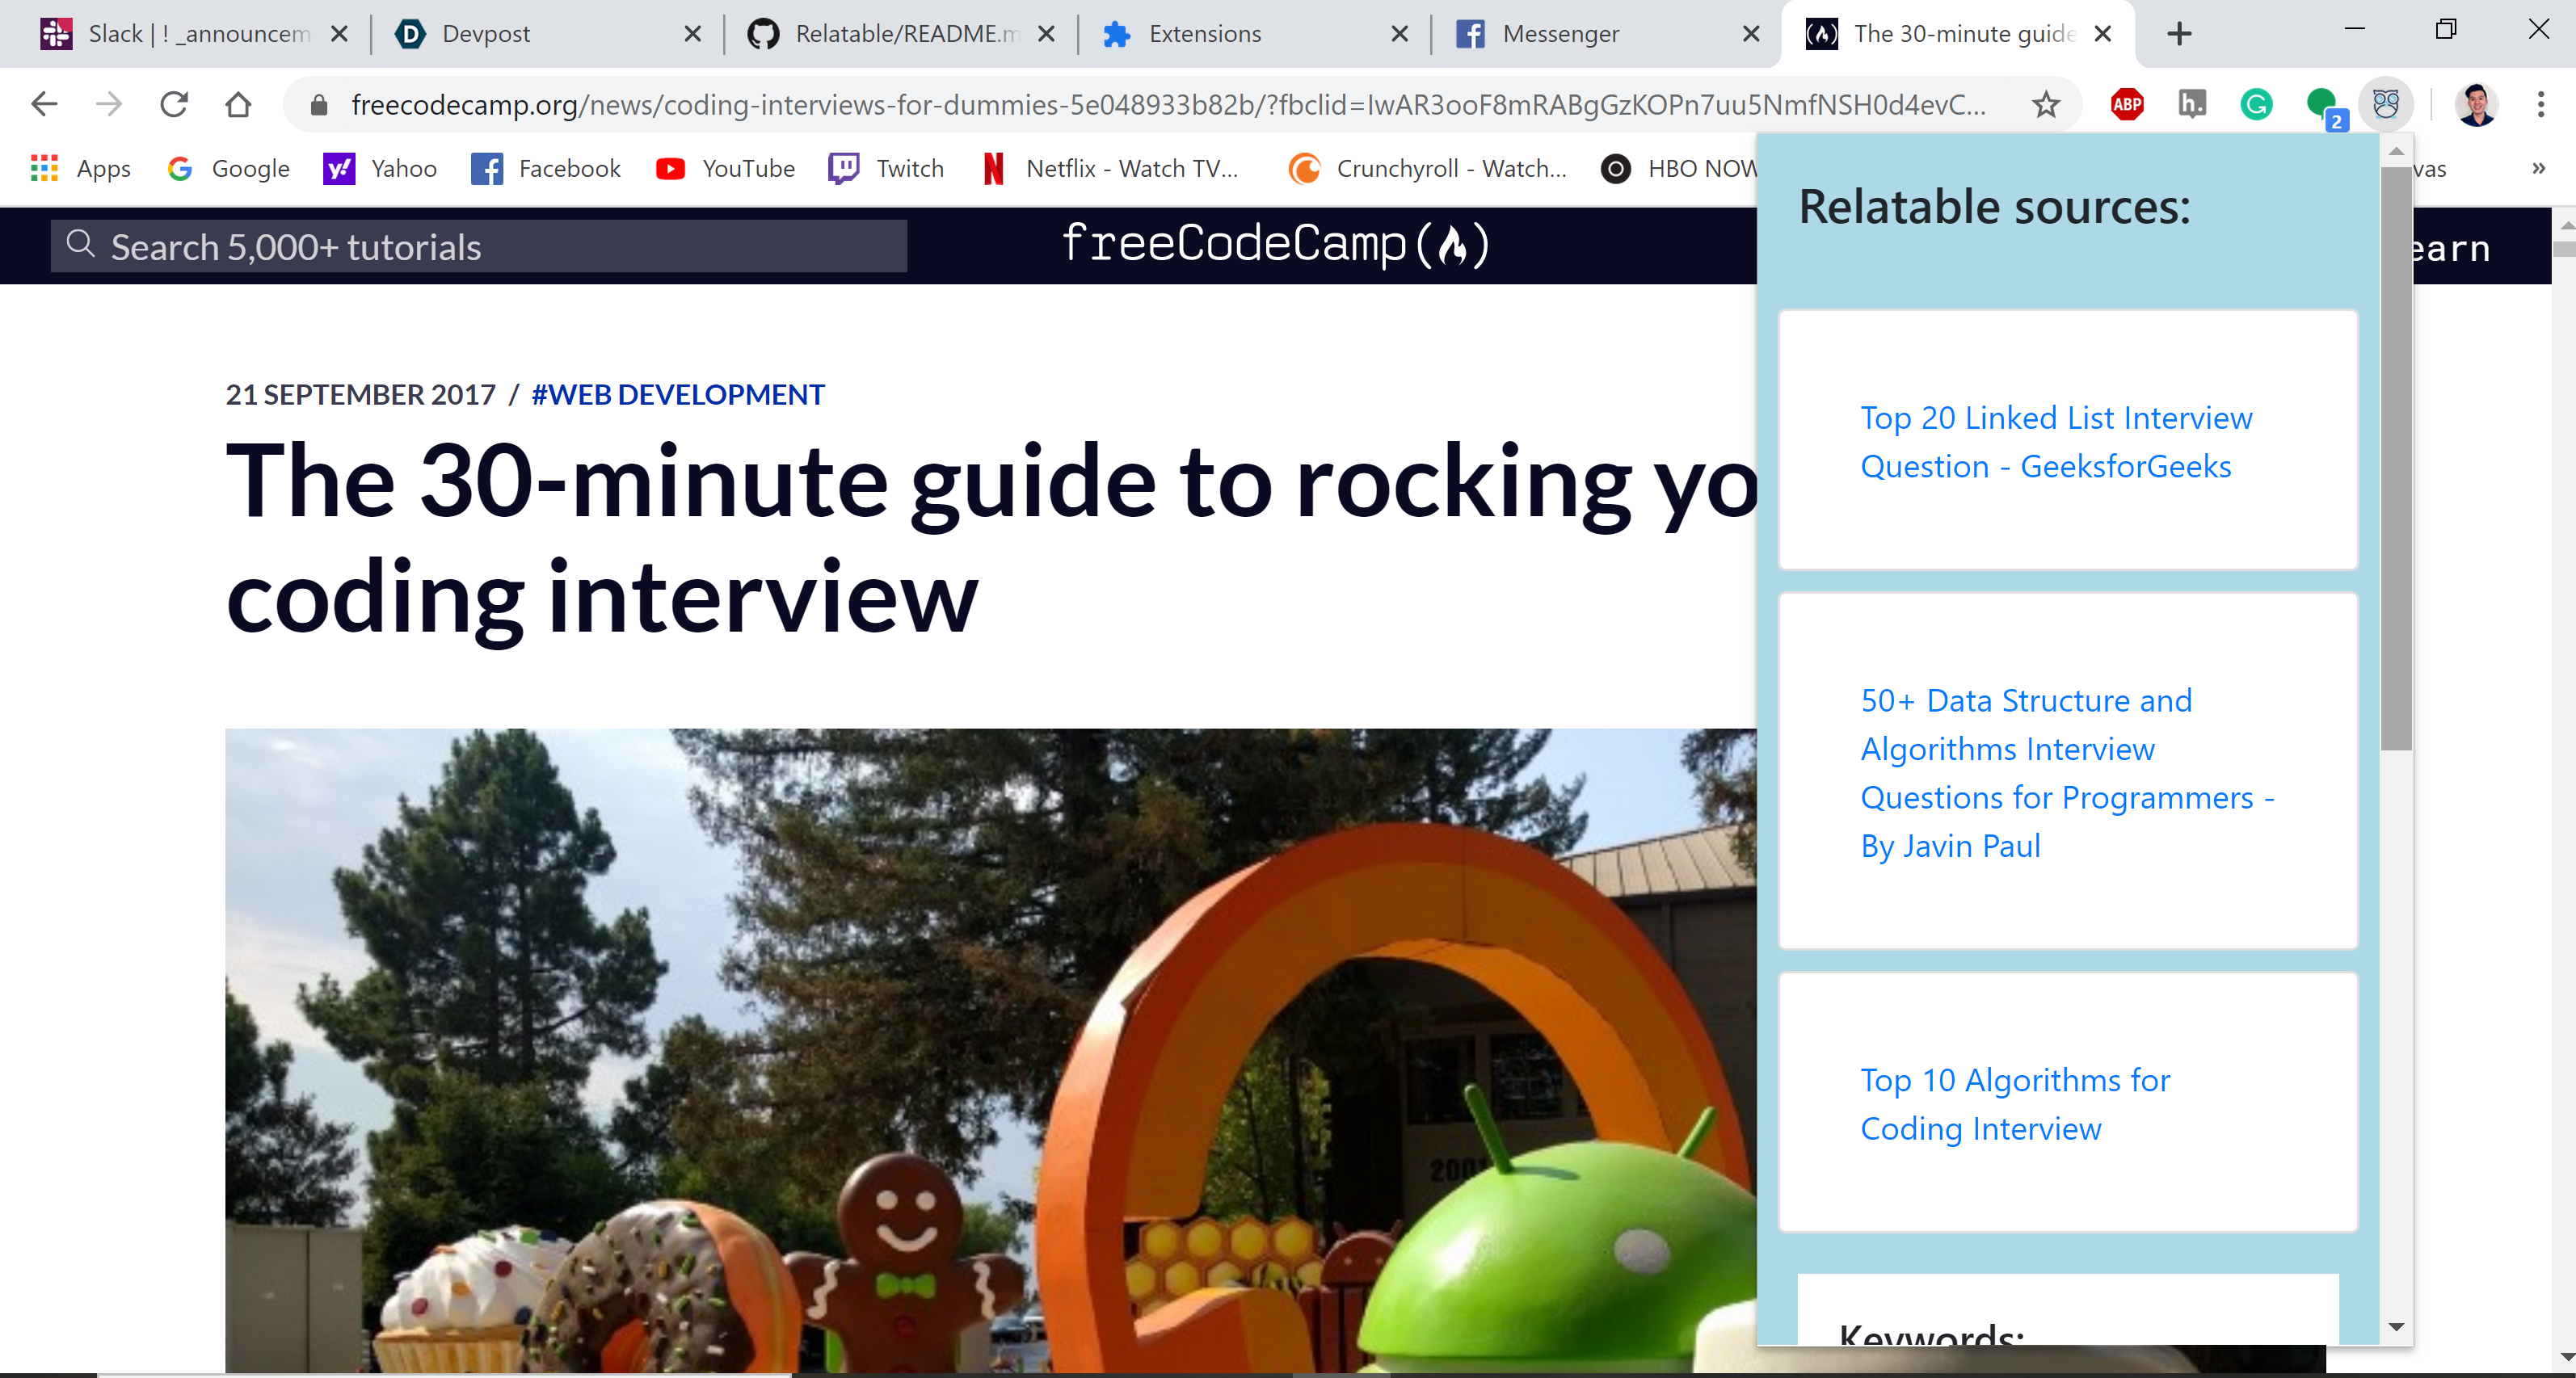The height and width of the screenshot is (1378, 2576).
Task: Expand the hidden bookmarks overflow chevron
Action: coord(2537,168)
